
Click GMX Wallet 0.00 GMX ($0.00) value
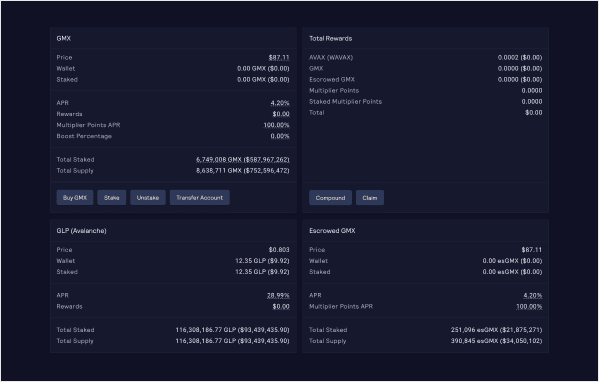click(263, 69)
